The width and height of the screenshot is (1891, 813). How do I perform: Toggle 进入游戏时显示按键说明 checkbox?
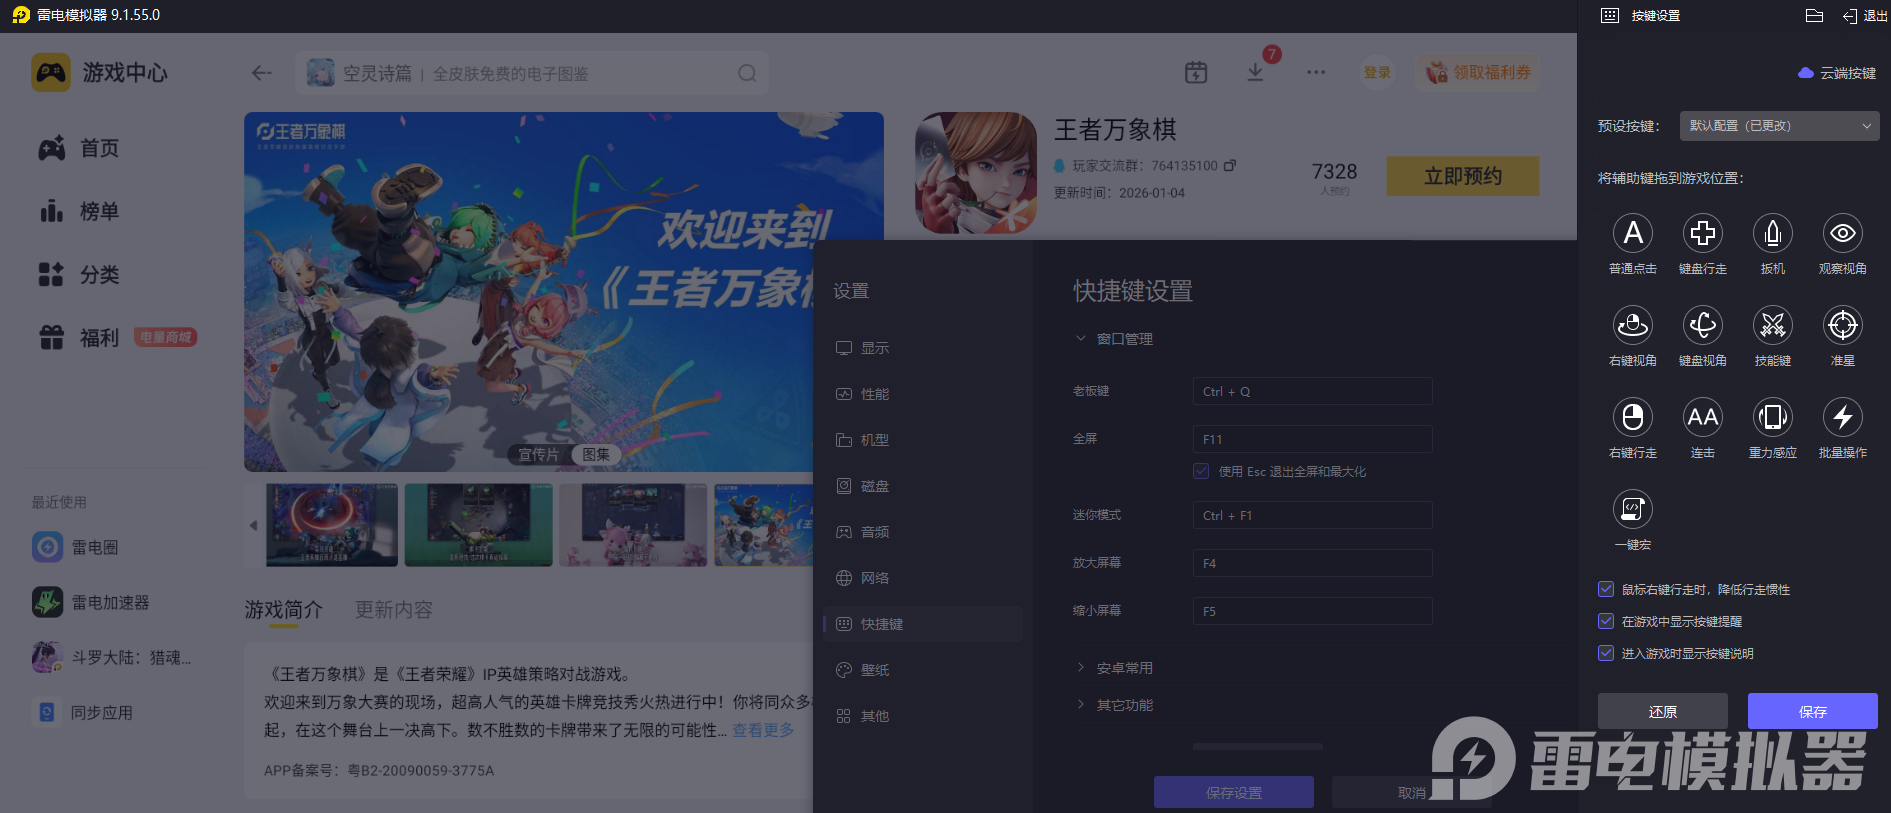(1606, 653)
